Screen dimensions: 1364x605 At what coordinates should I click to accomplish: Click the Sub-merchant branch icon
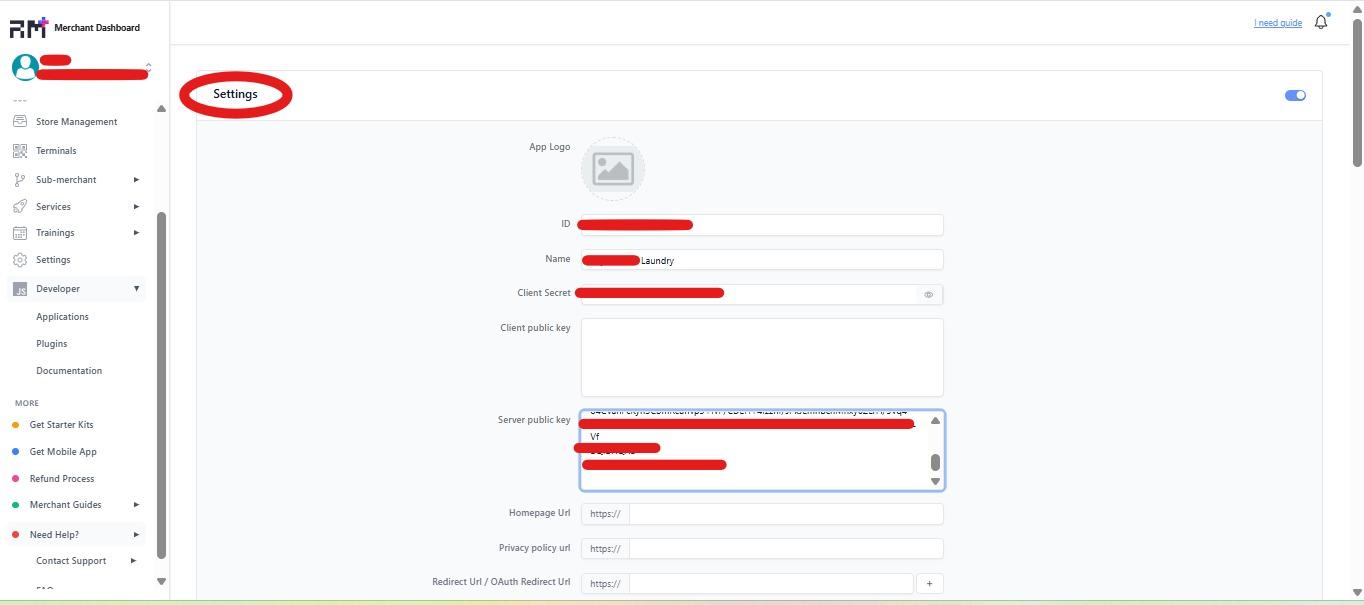click(x=19, y=179)
